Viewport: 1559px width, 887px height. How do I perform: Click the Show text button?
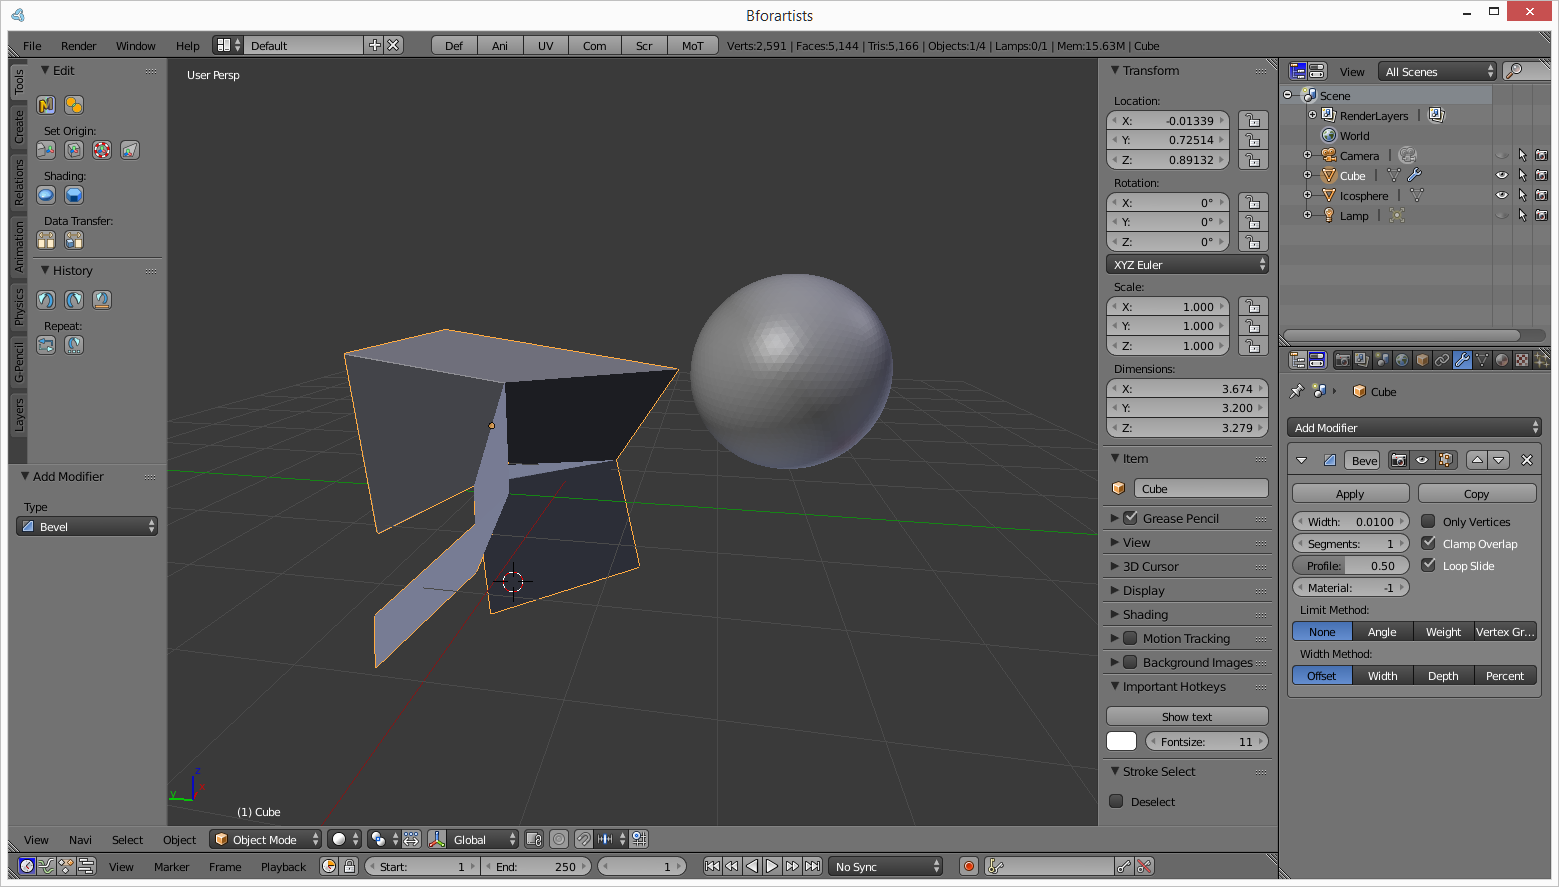coord(1187,717)
